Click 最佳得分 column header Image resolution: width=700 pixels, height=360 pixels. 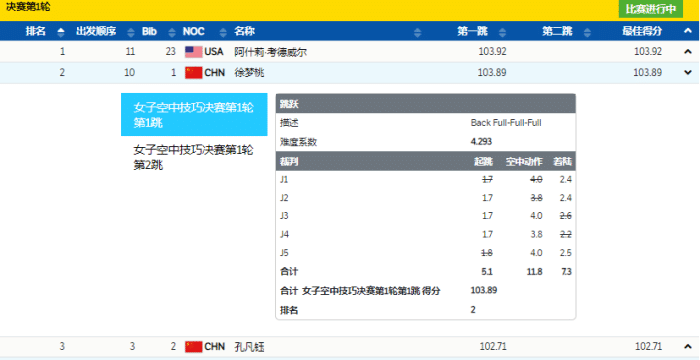click(642, 31)
